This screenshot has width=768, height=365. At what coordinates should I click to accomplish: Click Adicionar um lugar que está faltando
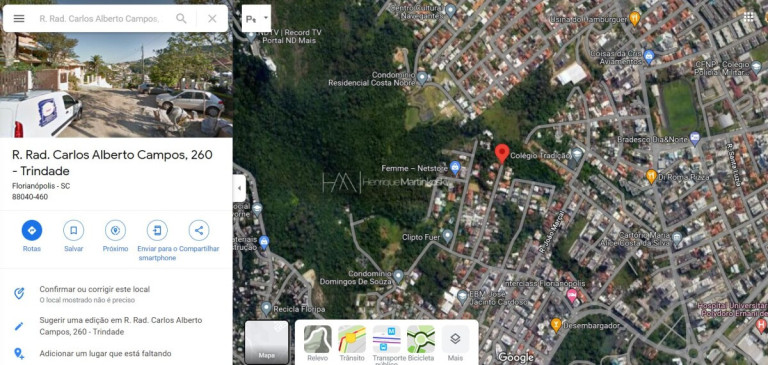(116, 353)
